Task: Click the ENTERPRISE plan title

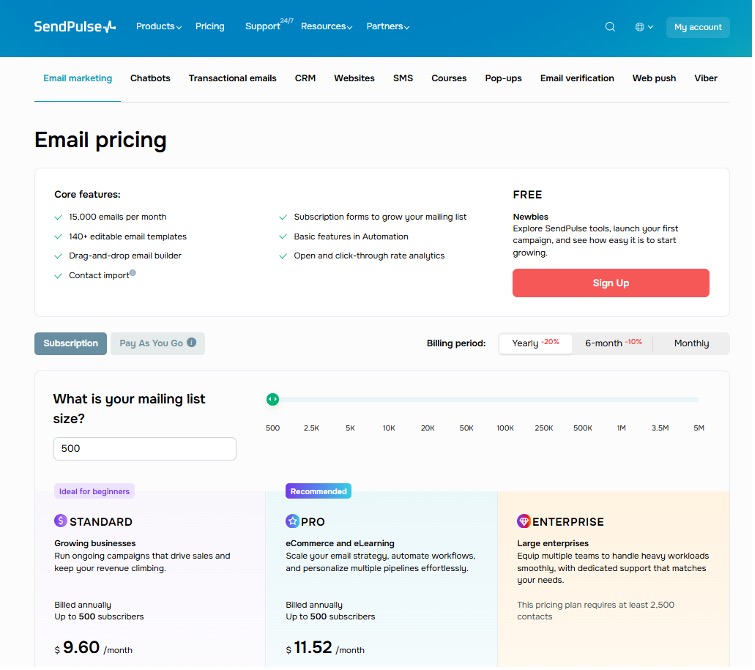Action: pos(570,523)
